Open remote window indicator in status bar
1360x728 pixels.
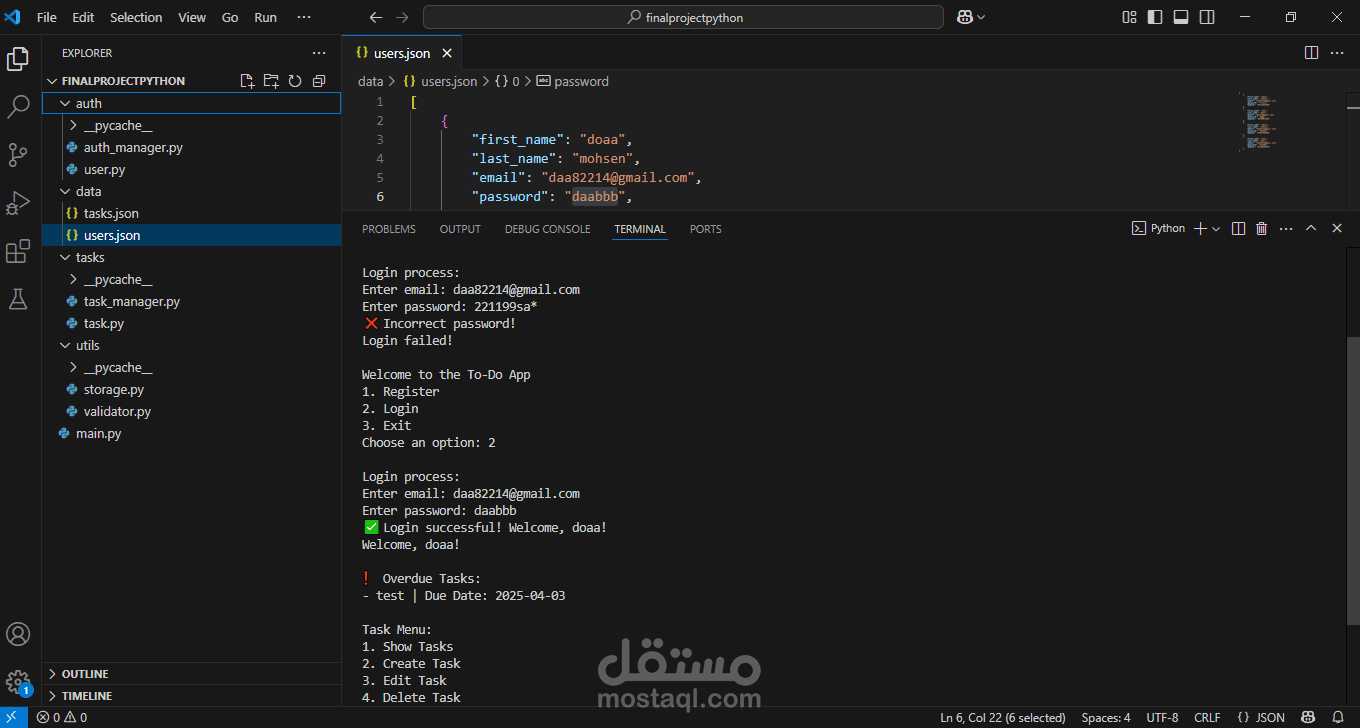coord(13,717)
